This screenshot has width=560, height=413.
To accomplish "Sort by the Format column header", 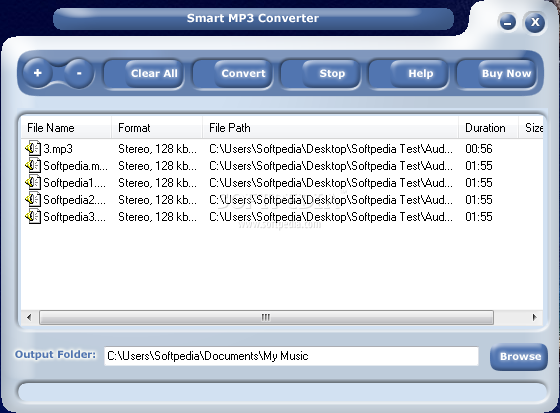I will click(157, 128).
